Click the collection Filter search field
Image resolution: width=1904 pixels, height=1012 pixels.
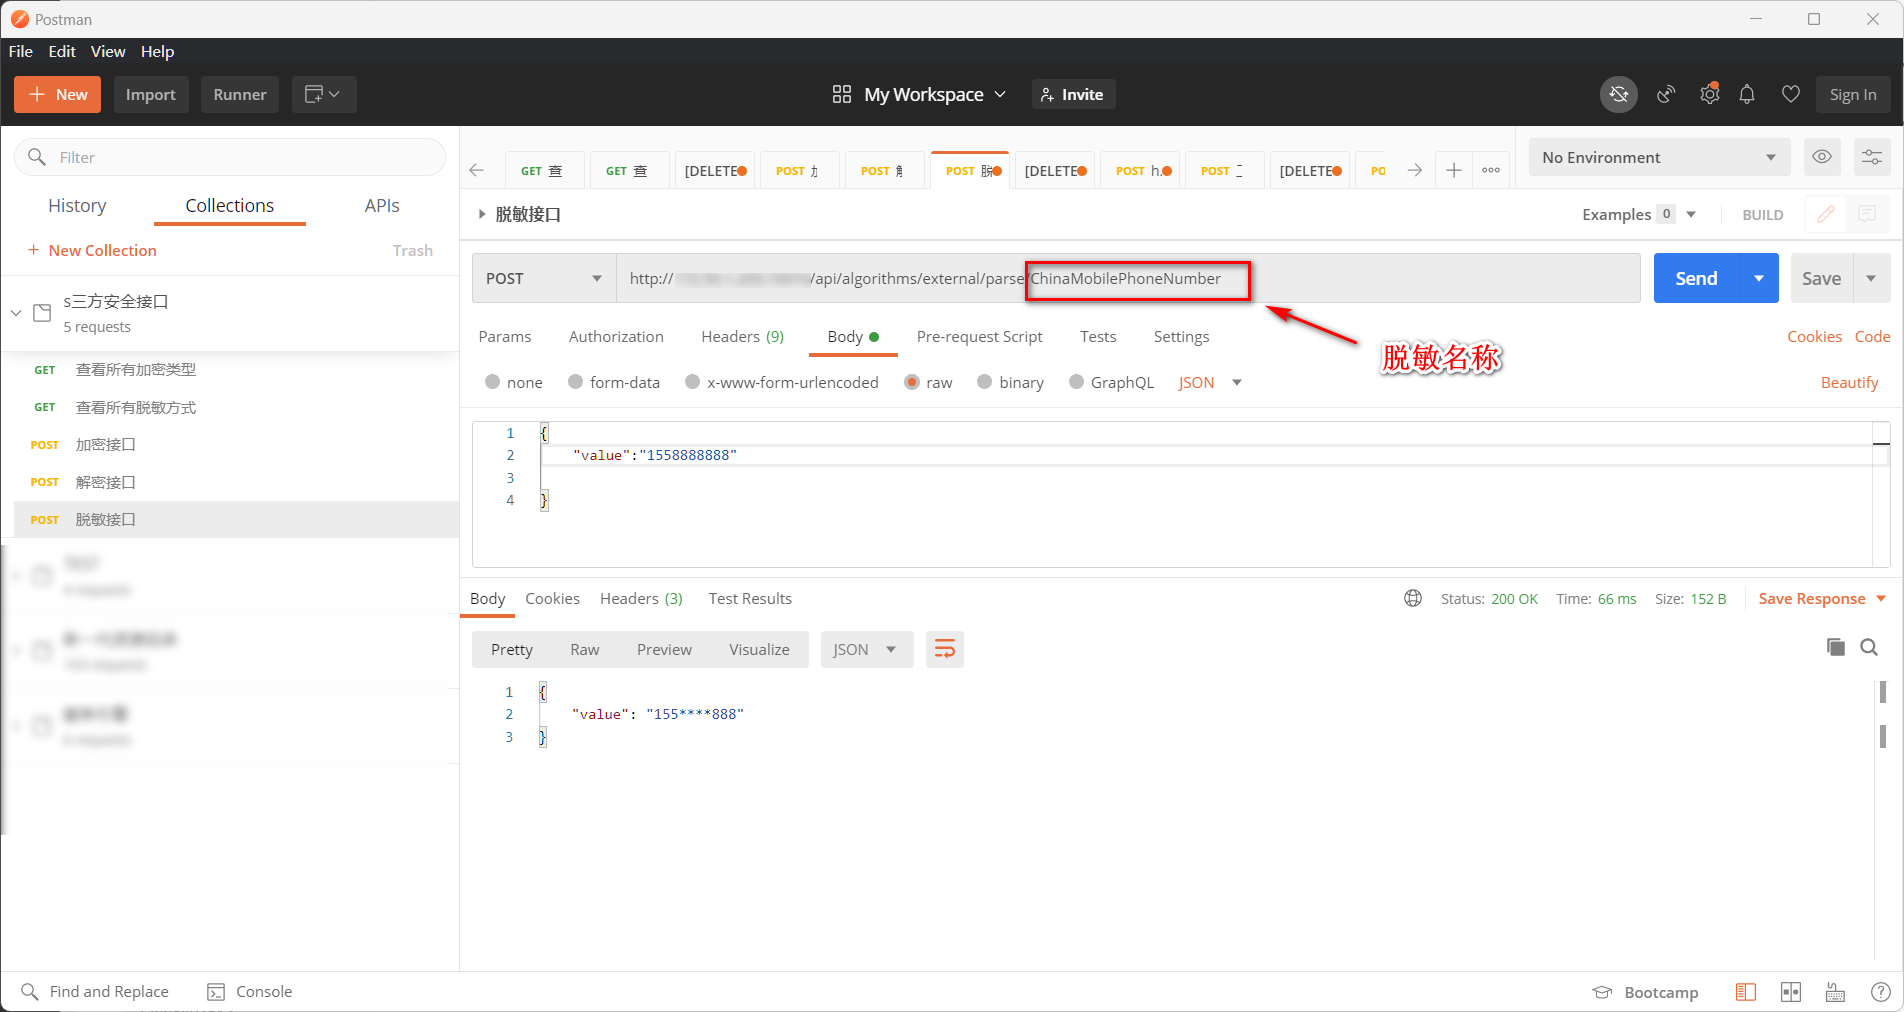(230, 157)
